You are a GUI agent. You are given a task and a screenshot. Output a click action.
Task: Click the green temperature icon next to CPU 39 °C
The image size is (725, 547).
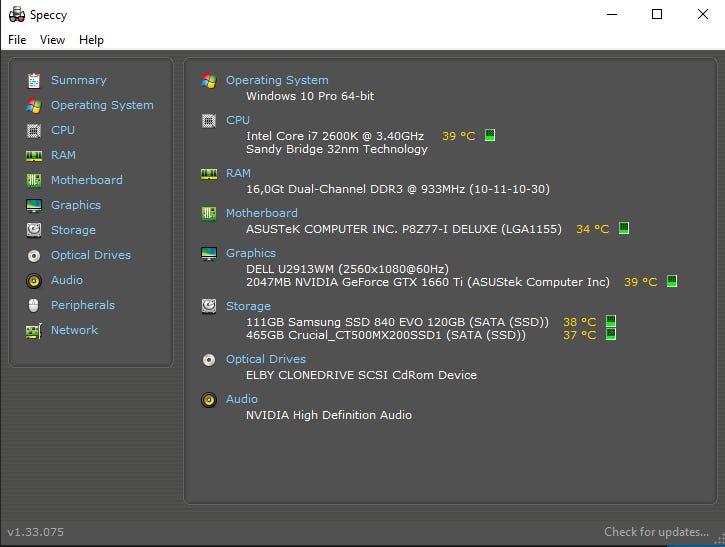coord(490,135)
